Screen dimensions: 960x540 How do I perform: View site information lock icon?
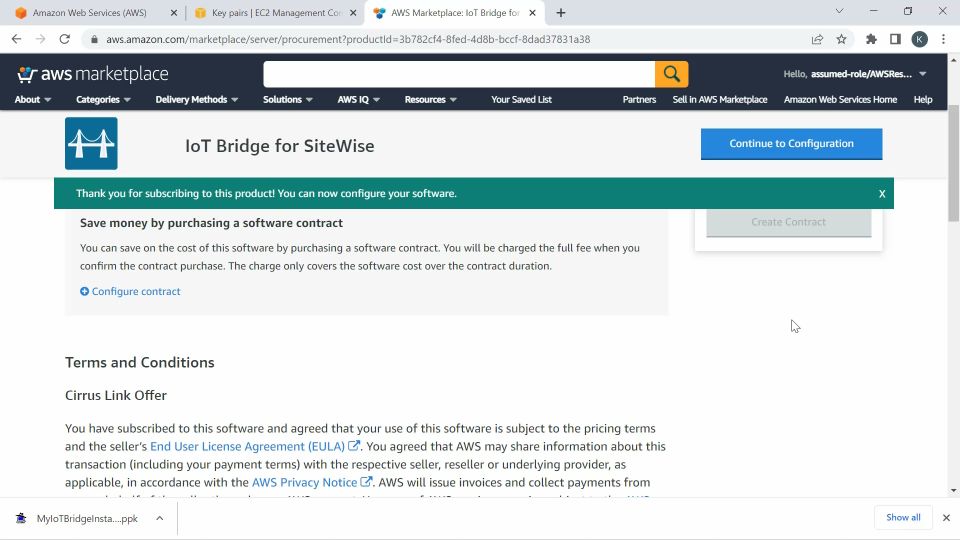point(94,39)
